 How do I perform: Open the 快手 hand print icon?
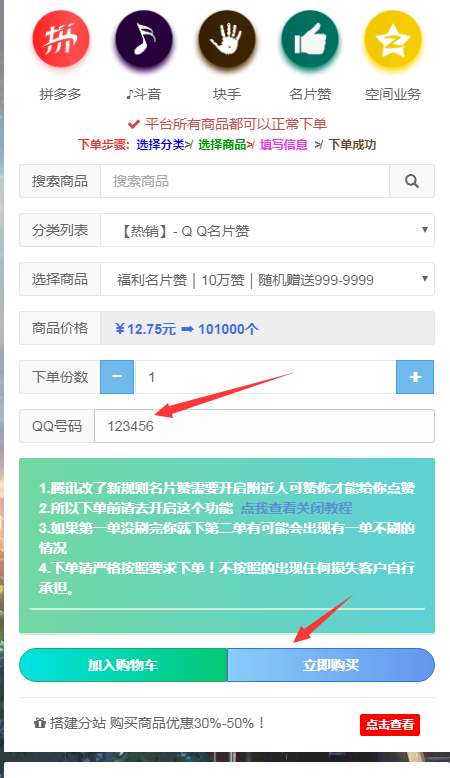click(x=227, y=39)
